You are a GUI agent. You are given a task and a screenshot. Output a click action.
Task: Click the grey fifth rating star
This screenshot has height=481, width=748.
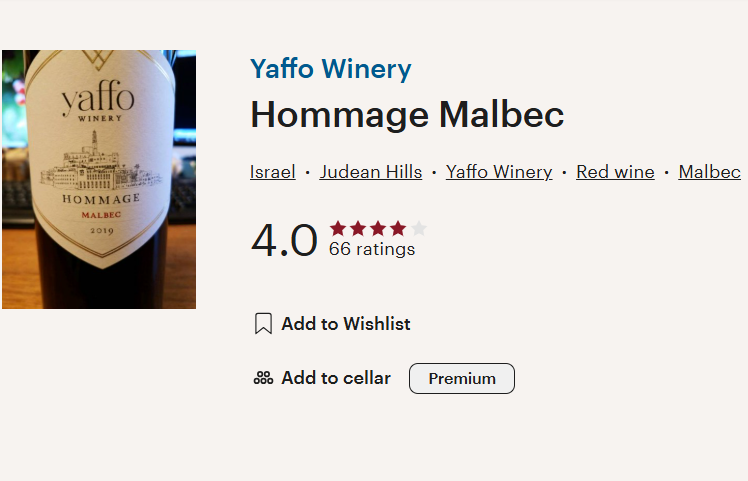pyautogui.click(x=418, y=228)
